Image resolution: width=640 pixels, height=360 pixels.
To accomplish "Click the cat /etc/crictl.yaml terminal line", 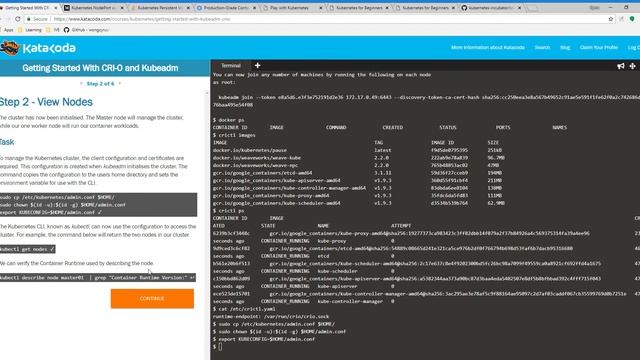I will click(244, 309).
